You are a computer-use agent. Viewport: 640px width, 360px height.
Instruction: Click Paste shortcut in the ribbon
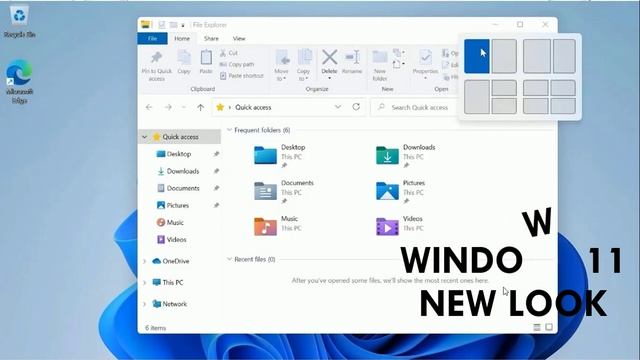(242, 76)
